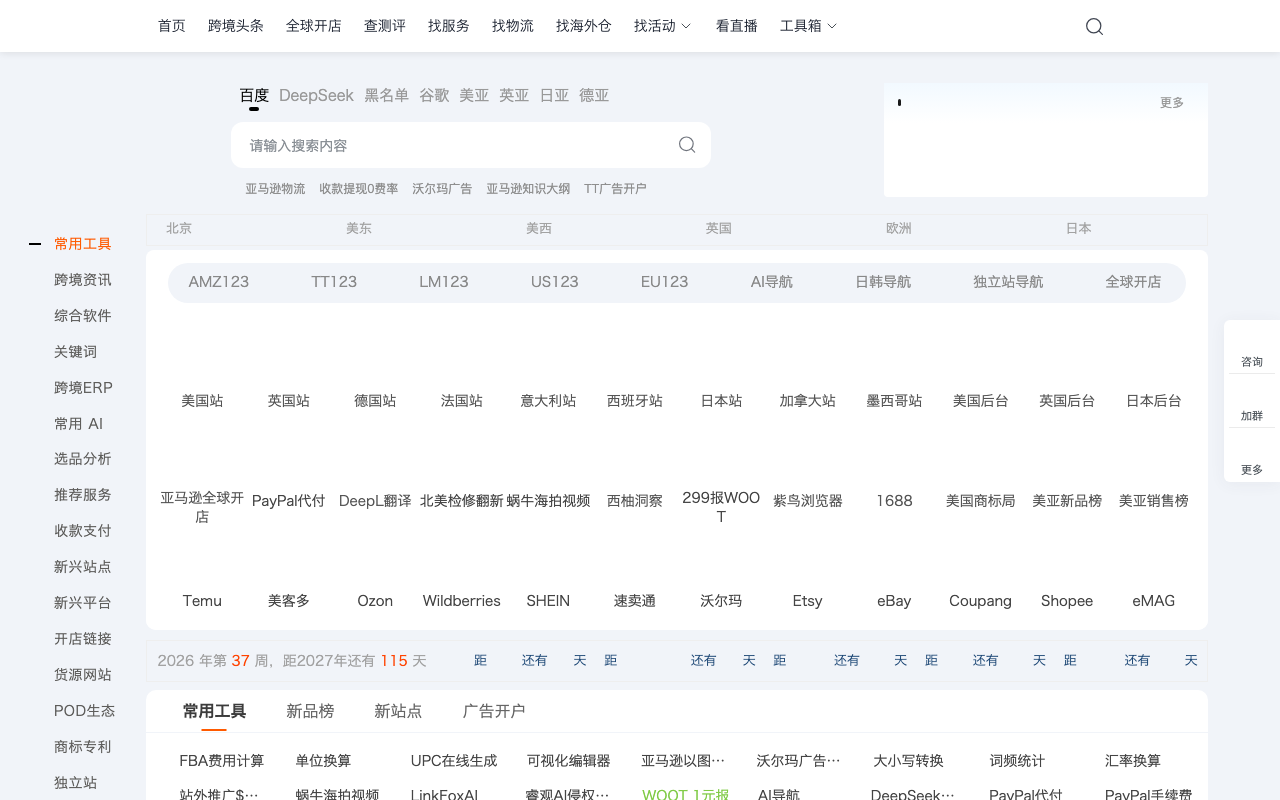Open the Wildberries platform link
This screenshot has height=800, width=1280.
462,601
